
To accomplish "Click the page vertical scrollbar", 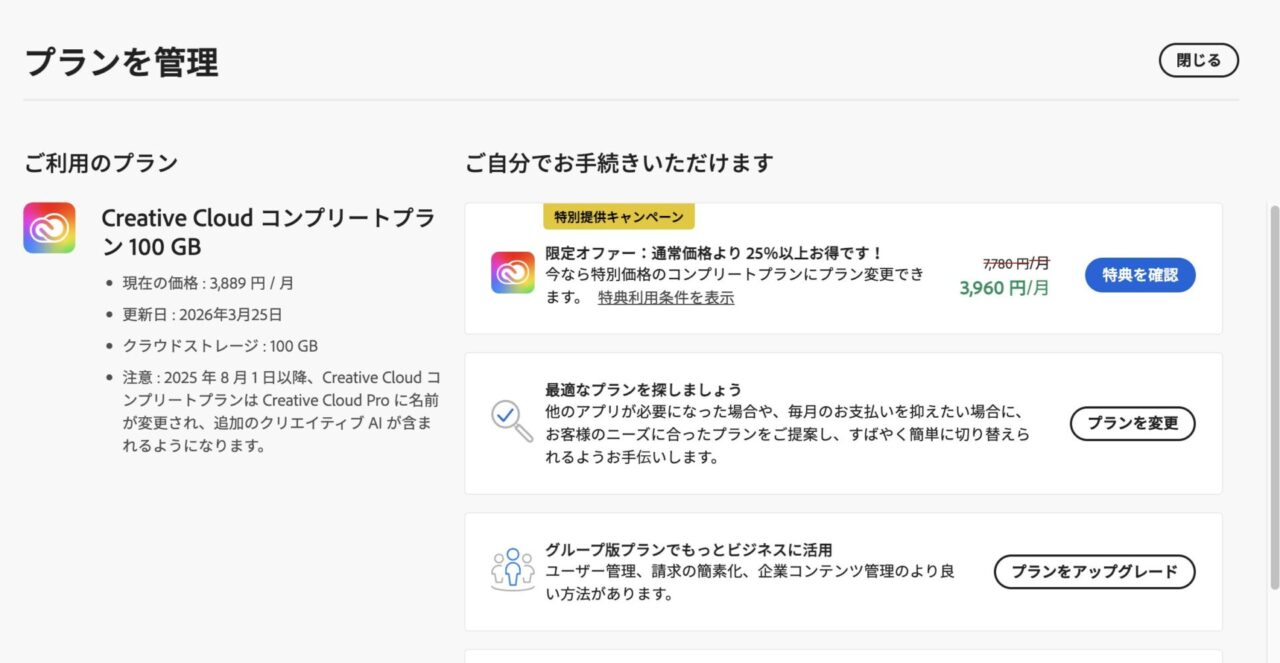I will coord(1274,397).
